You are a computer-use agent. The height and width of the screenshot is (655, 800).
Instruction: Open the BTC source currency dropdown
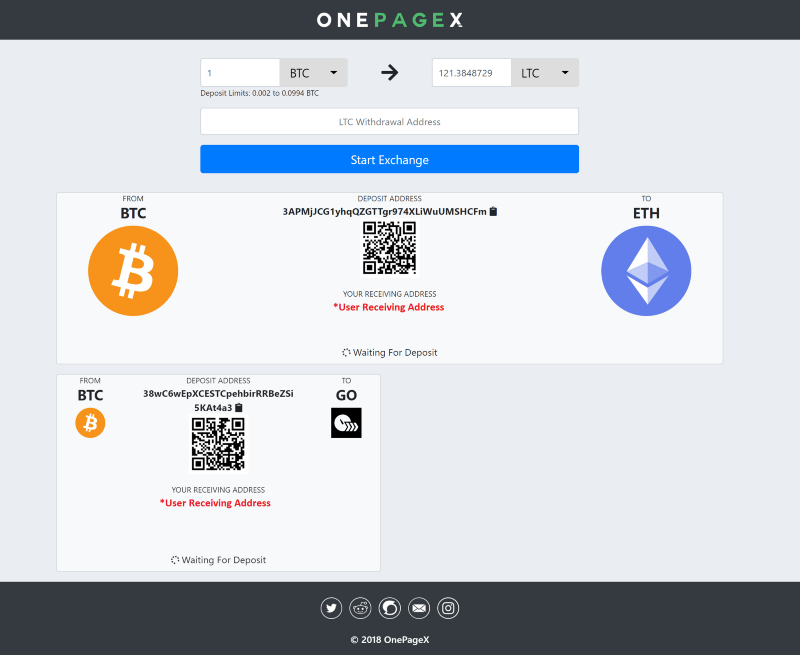tap(313, 73)
